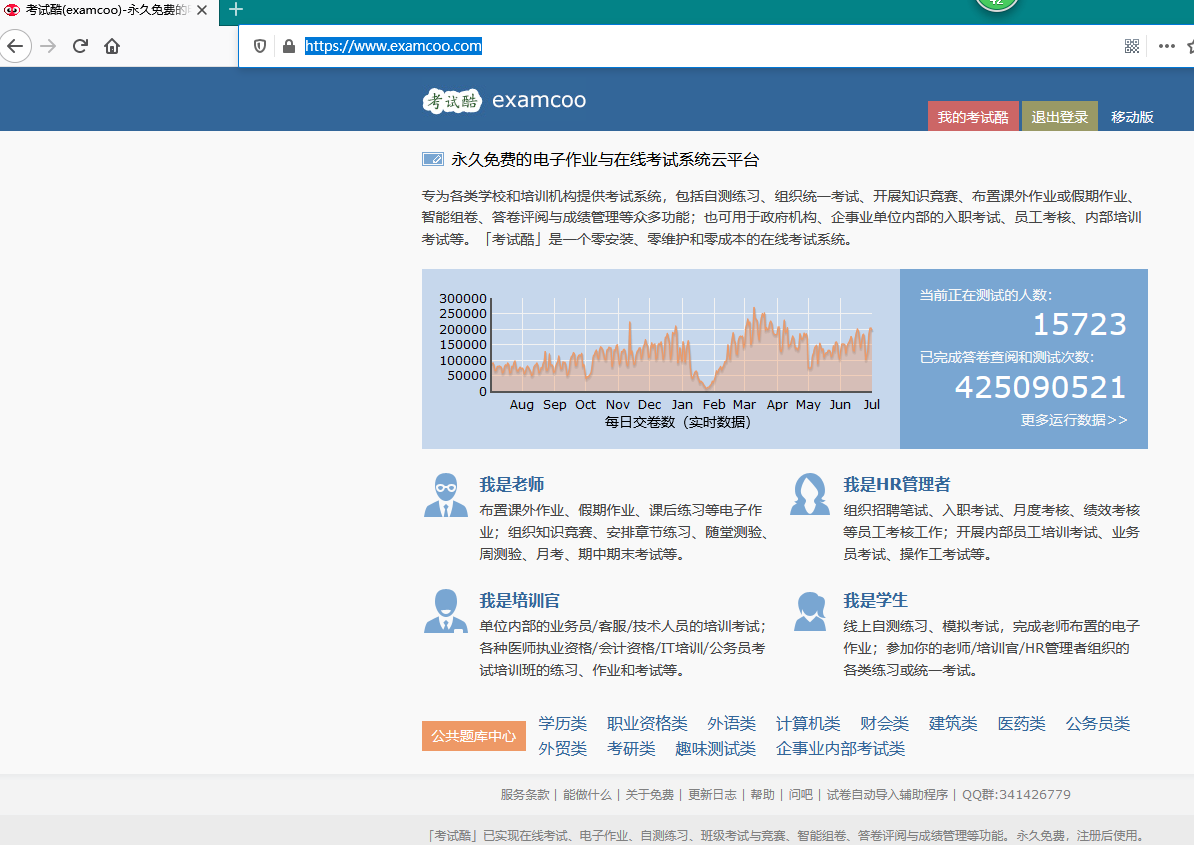
Task: Click the examcoo site name text
Action: (539, 100)
